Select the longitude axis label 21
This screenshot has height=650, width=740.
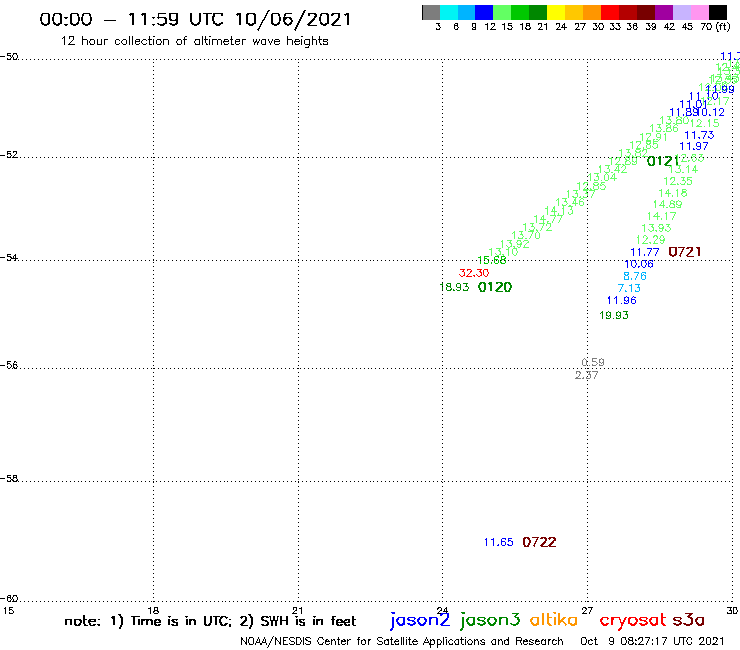pyautogui.click(x=298, y=610)
